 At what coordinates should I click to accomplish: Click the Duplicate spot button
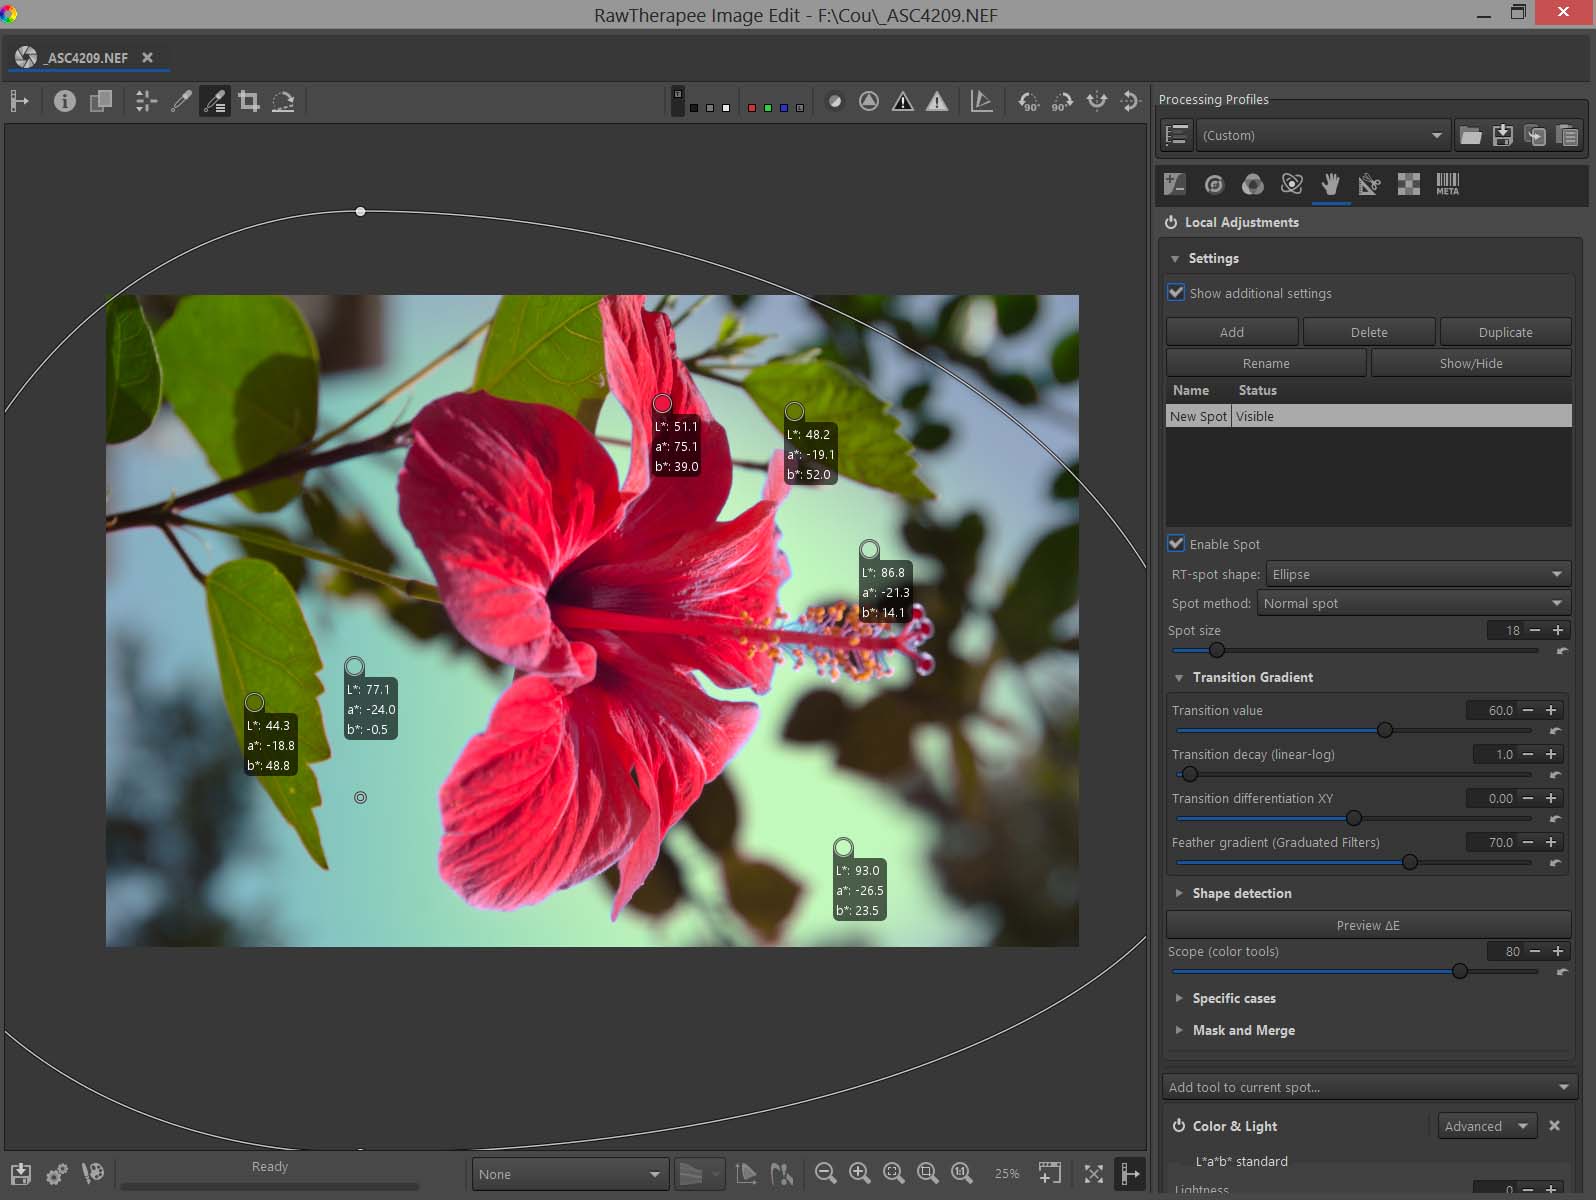(1505, 332)
